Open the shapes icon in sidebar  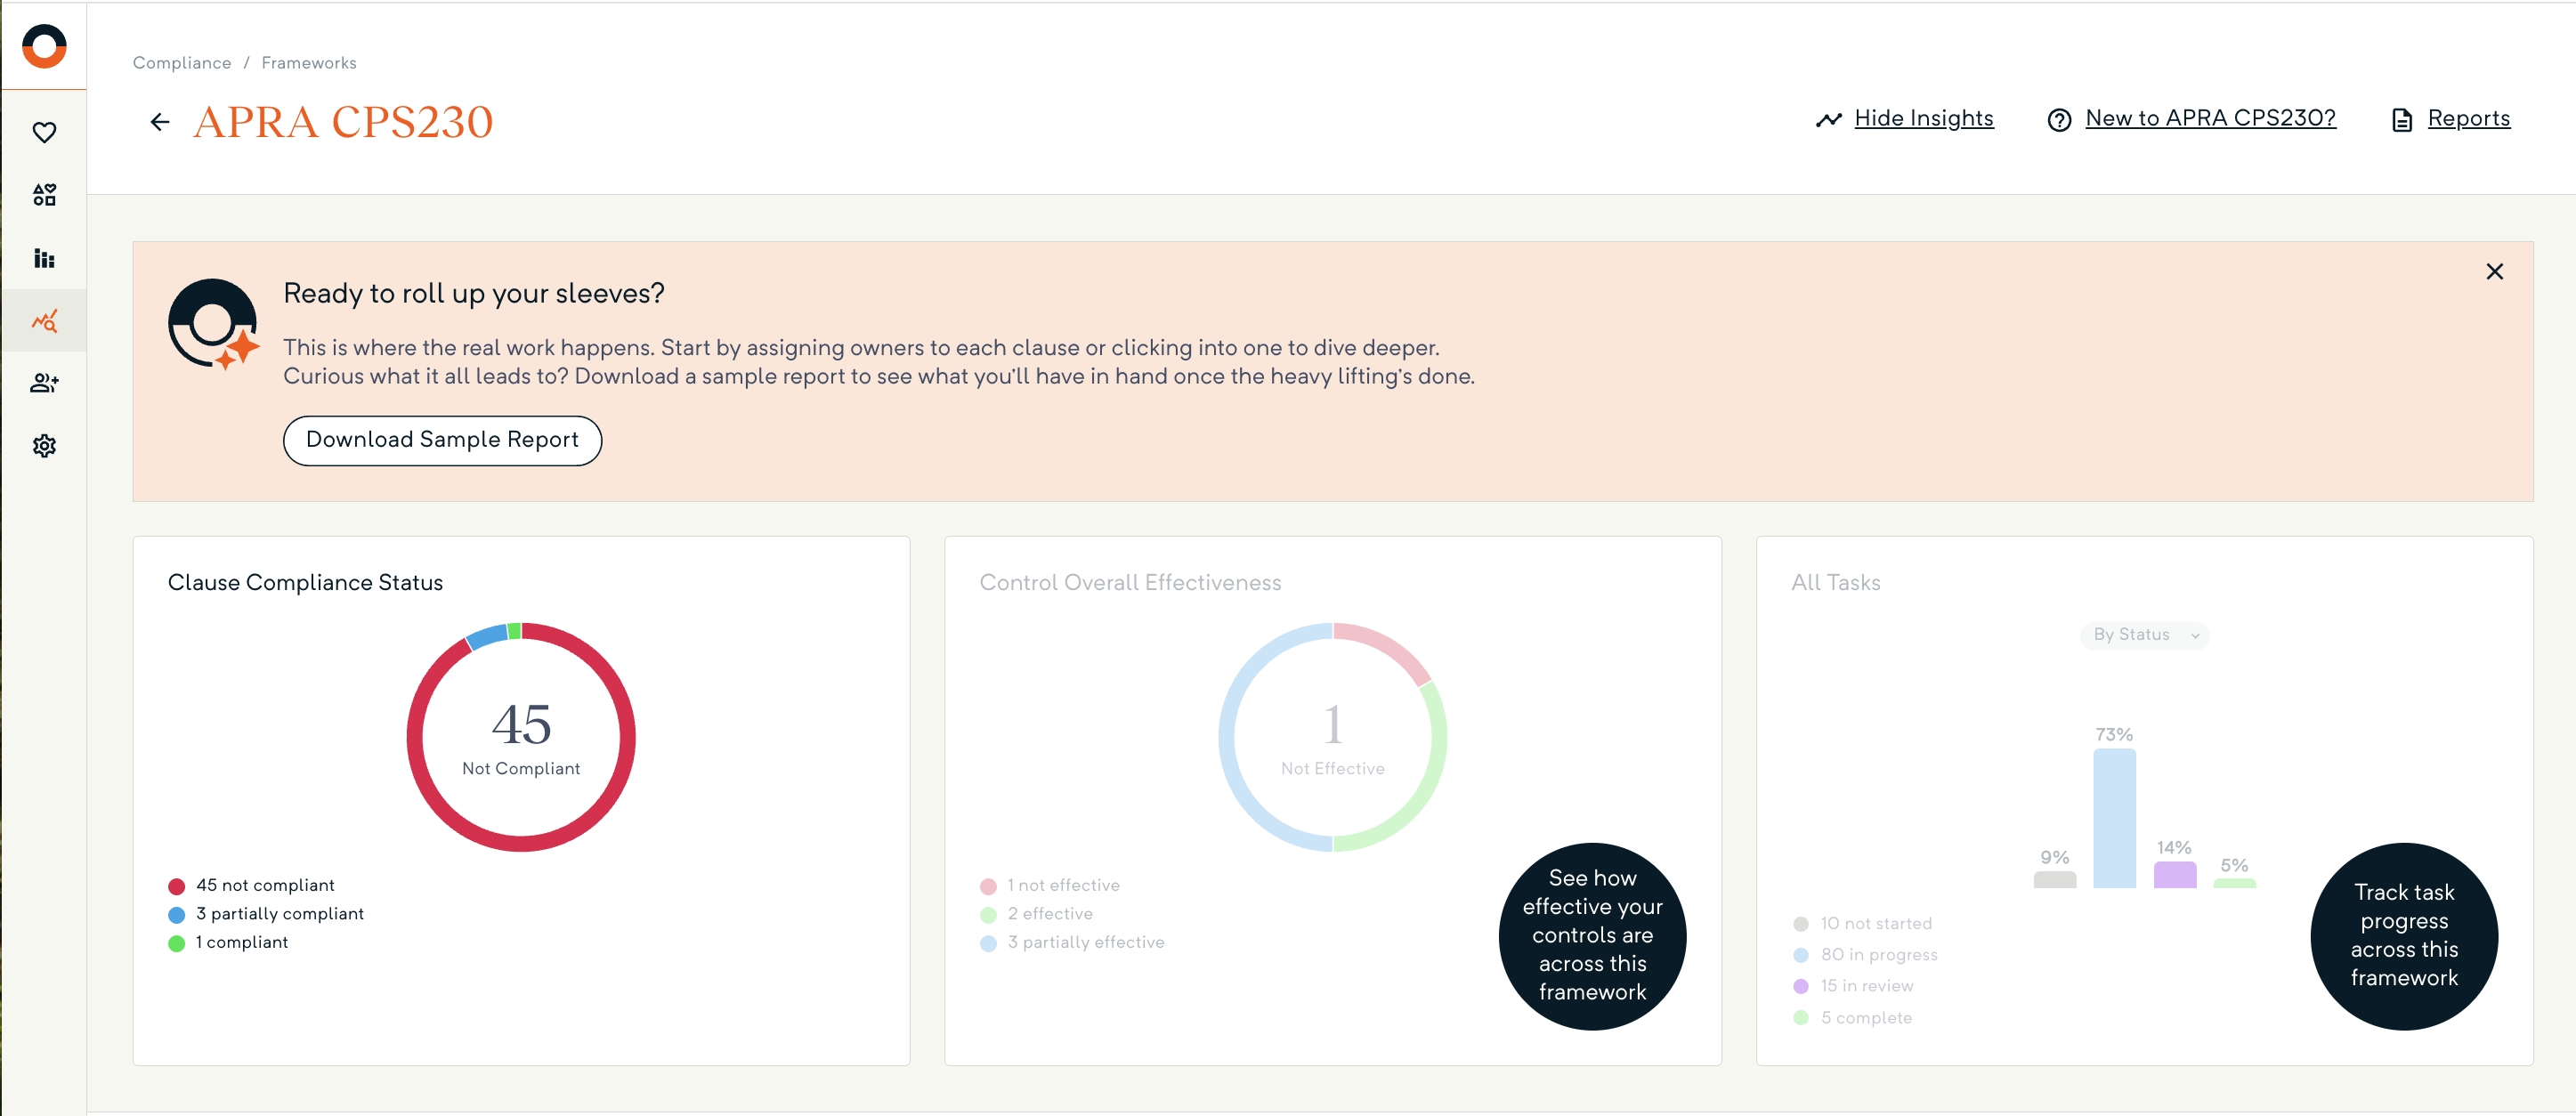[x=44, y=195]
